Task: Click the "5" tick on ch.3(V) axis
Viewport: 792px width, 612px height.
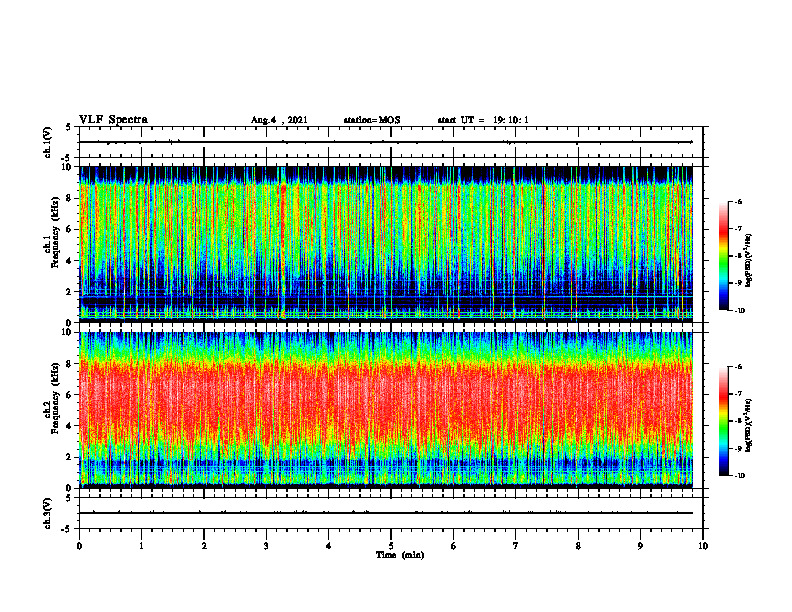Action: 68,498
